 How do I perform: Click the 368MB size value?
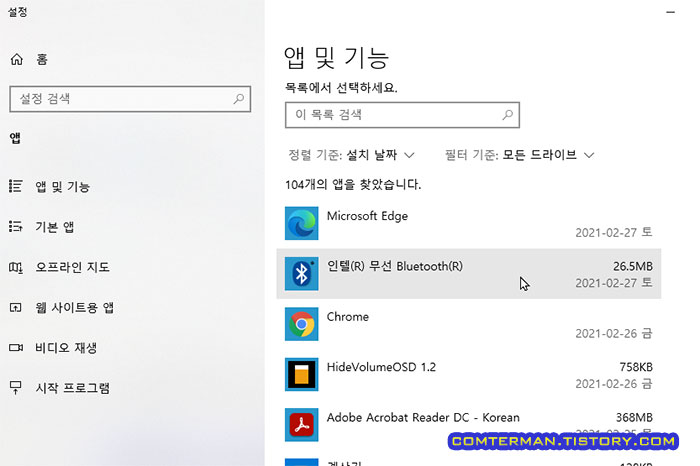coord(634,417)
